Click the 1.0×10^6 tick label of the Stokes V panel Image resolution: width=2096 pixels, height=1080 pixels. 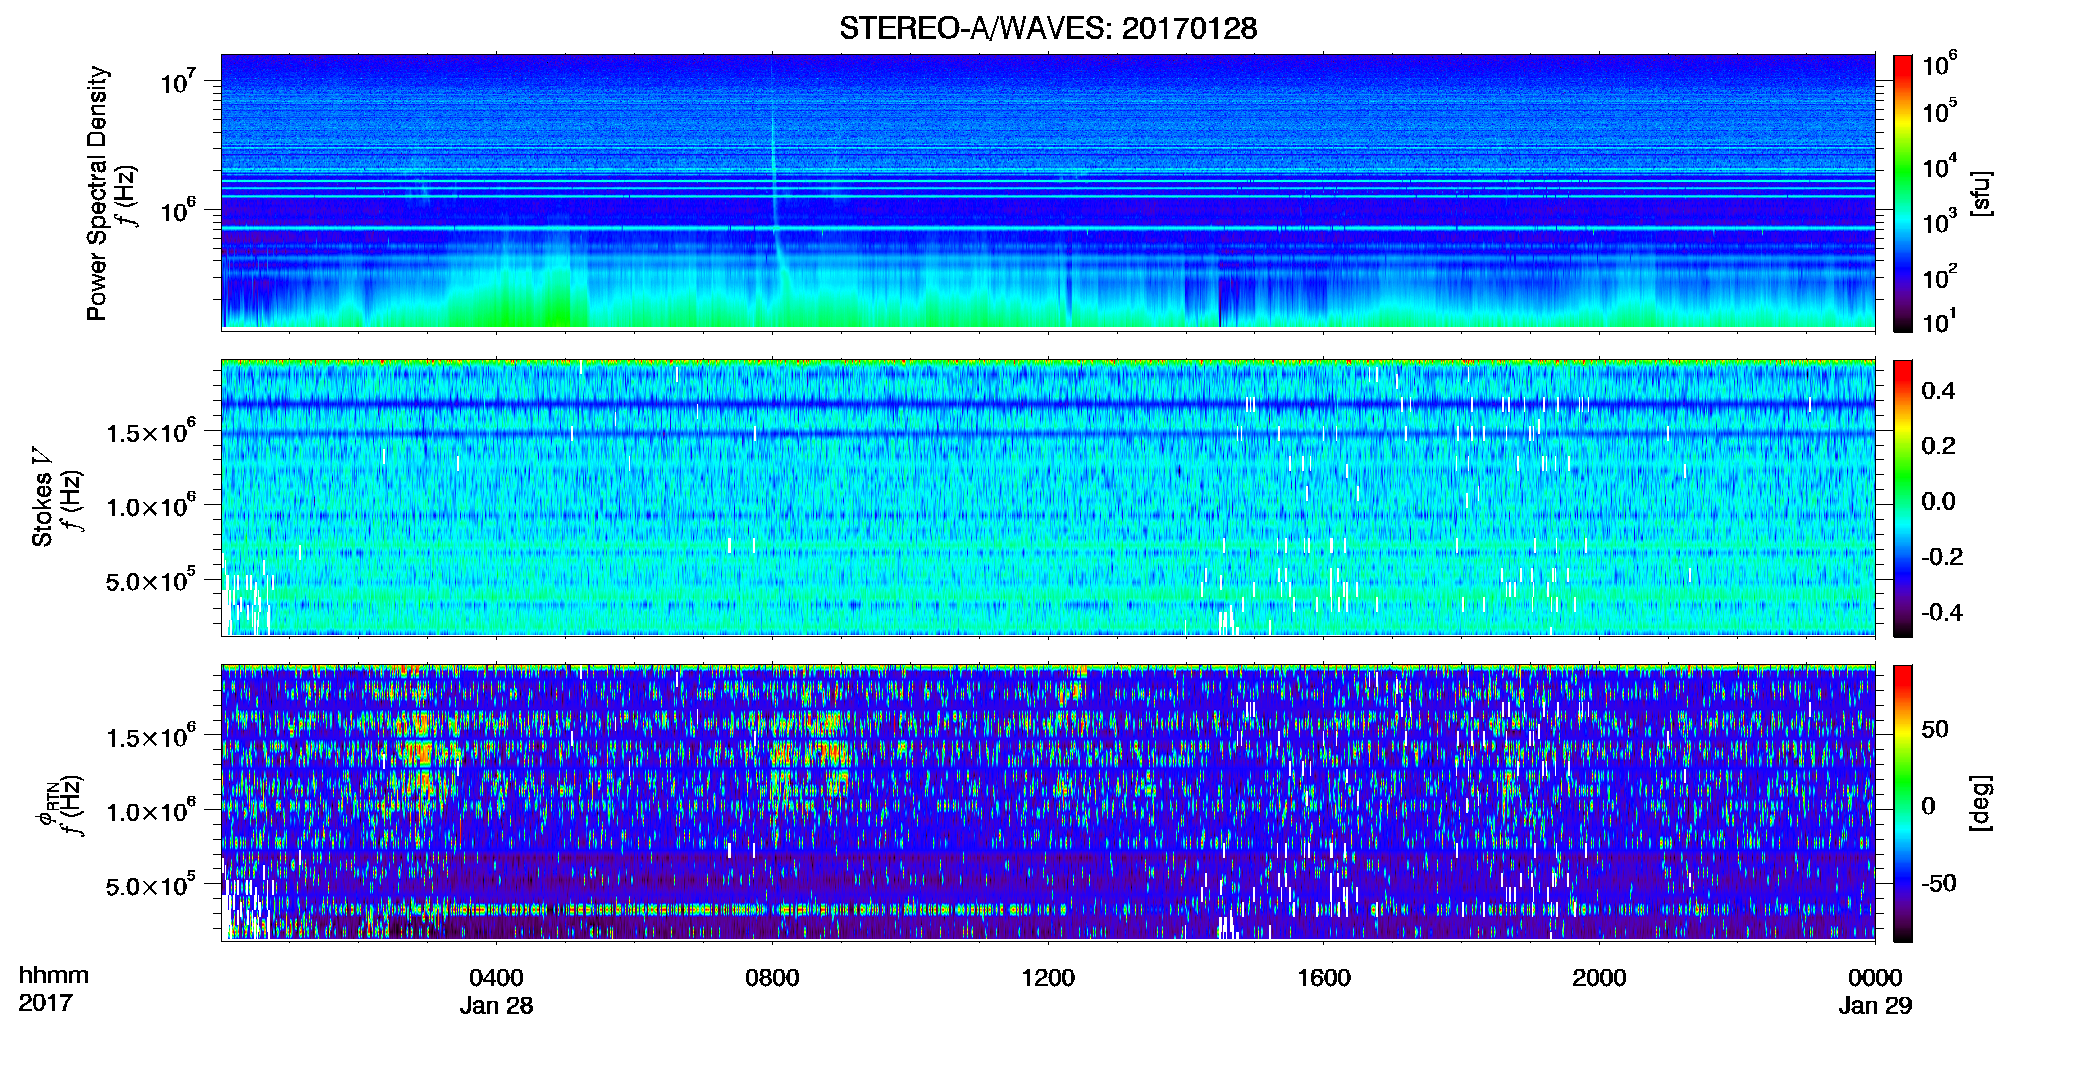pyautogui.click(x=150, y=505)
